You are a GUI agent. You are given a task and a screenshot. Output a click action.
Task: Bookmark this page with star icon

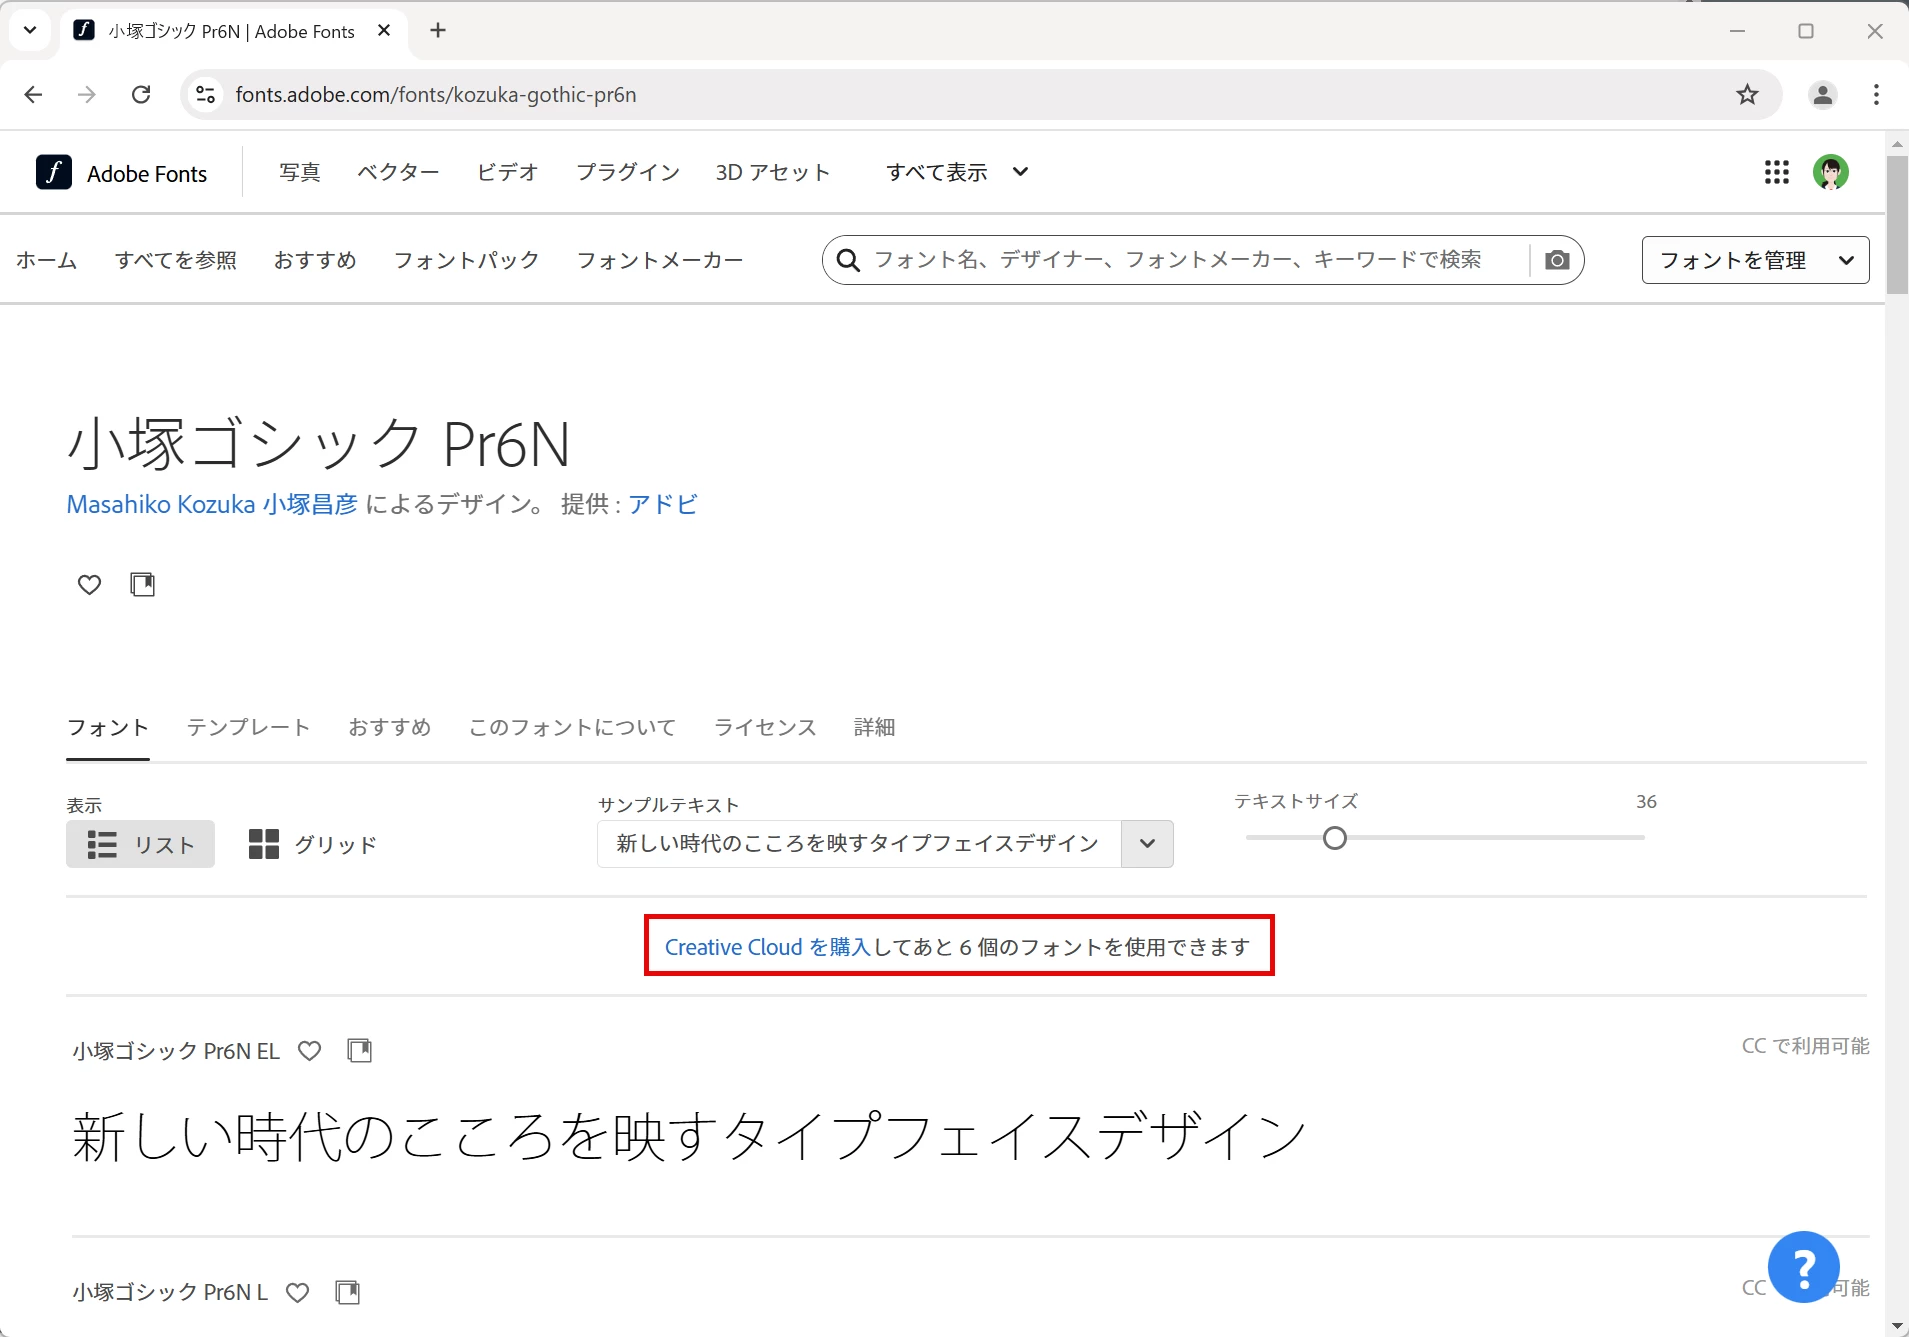click(x=1747, y=94)
